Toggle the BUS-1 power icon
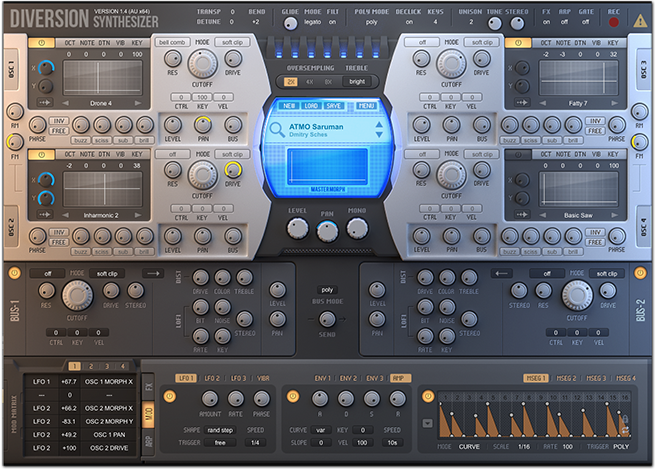The width and height of the screenshot is (655, 469). tap(14, 273)
